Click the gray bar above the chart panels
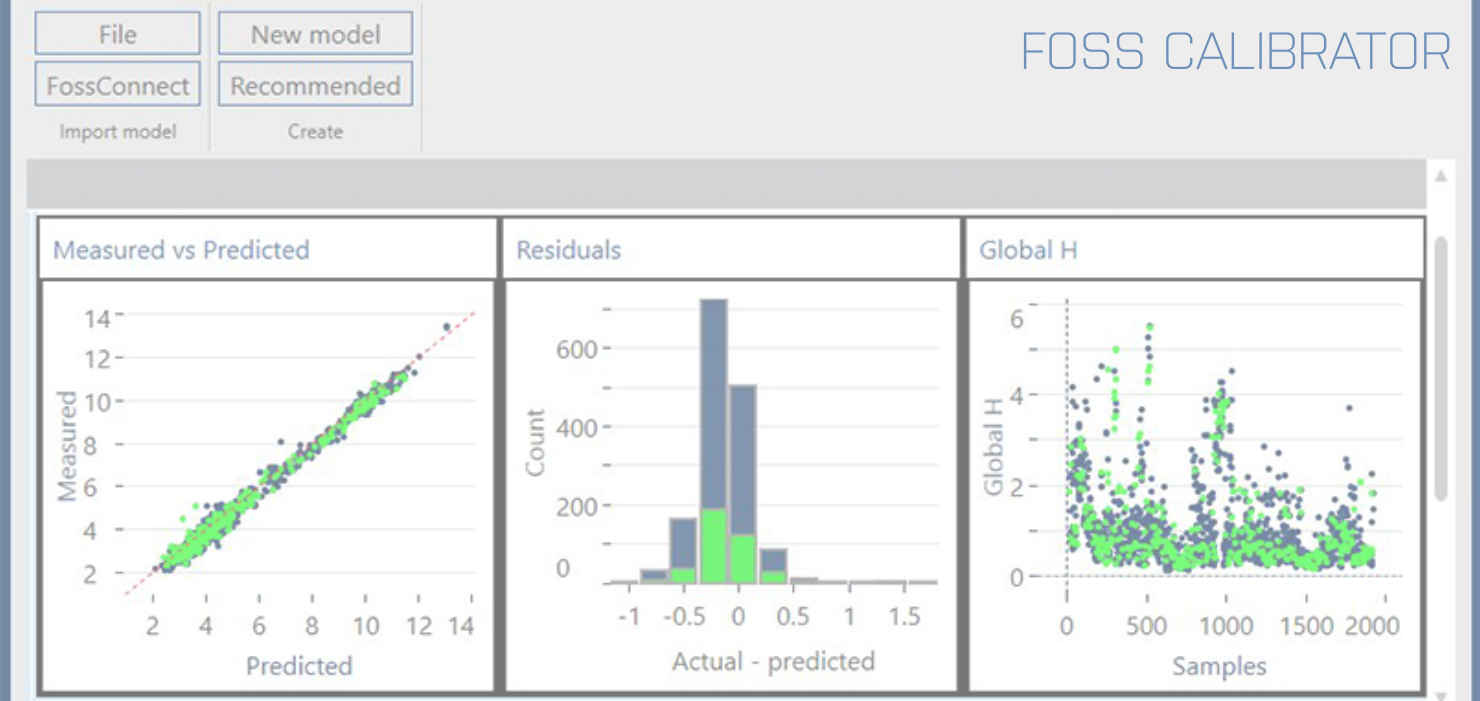 pyautogui.click(x=725, y=183)
